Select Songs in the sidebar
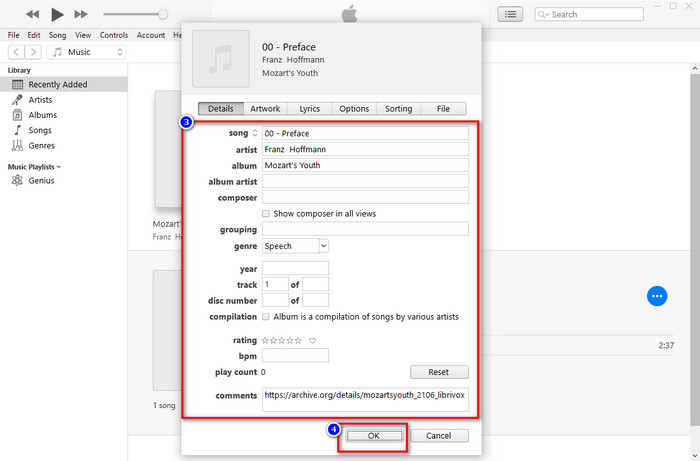This screenshot has height=461, width=700. pyautogui.click(x=40, y=130)
